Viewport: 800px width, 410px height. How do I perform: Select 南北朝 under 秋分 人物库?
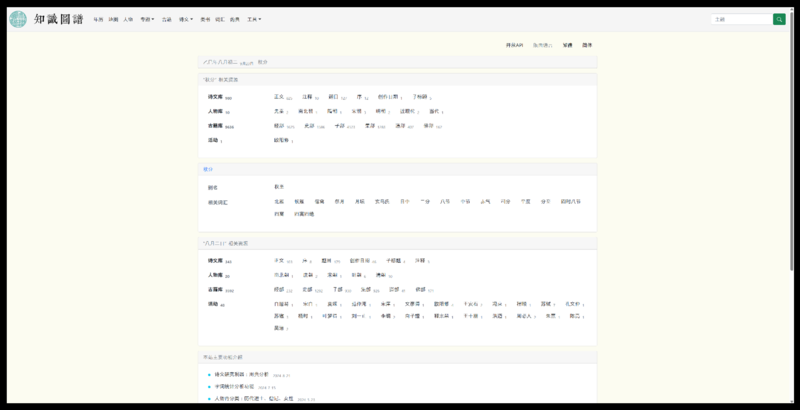pos(306,111)
